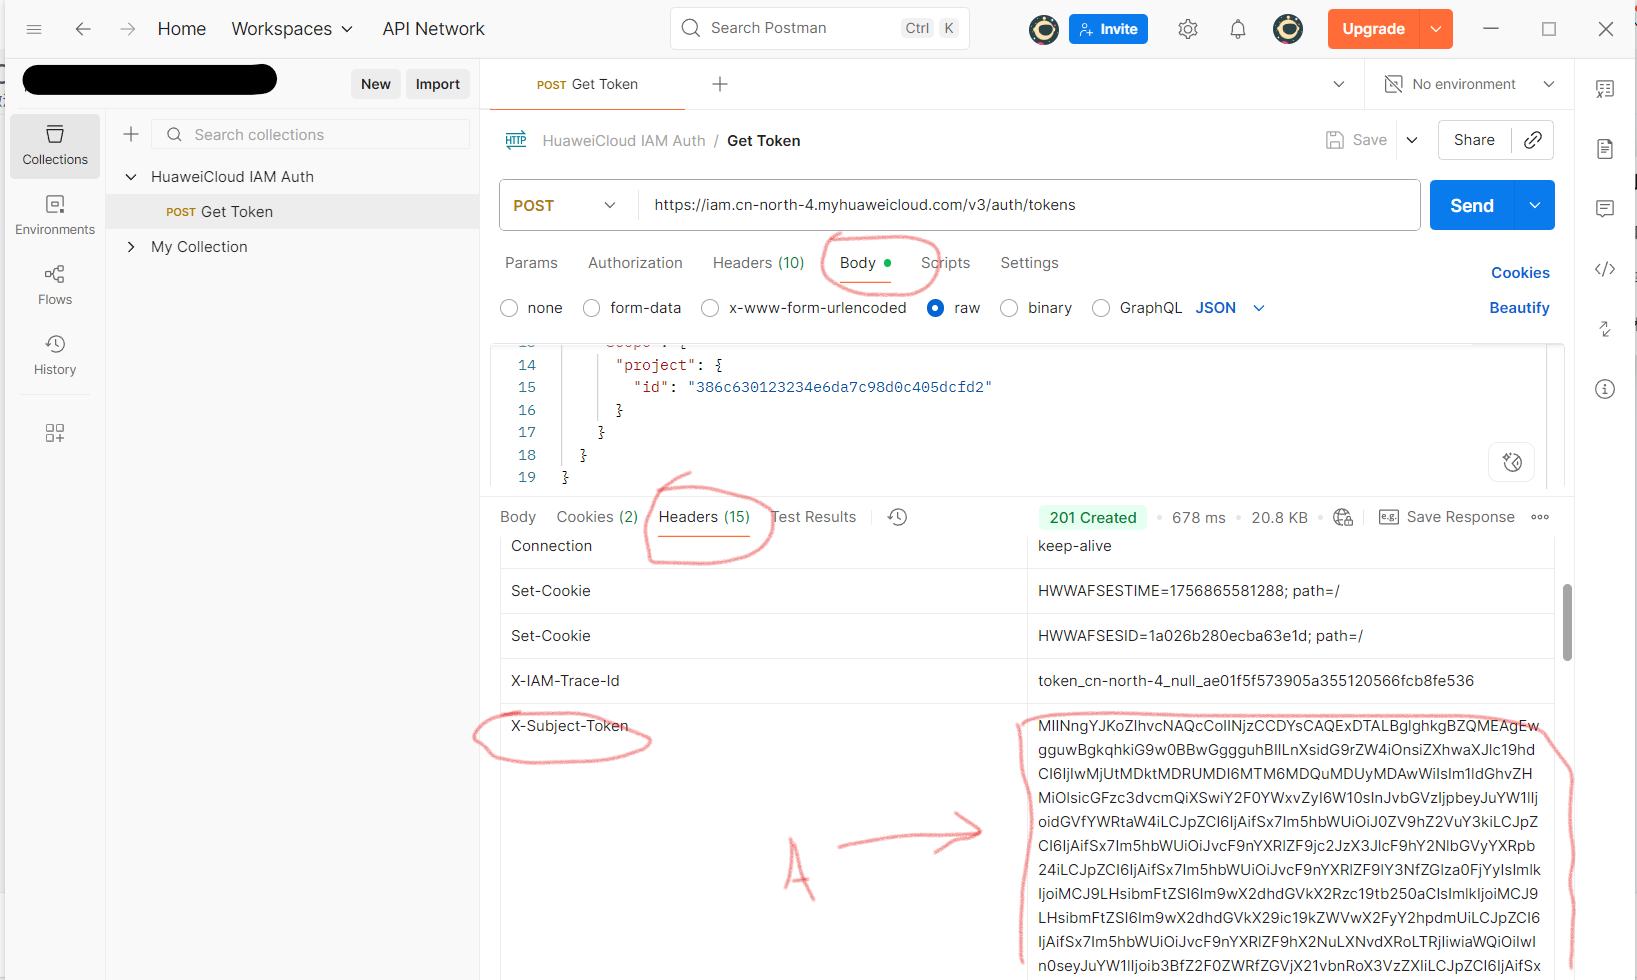Click the response history clock icon
This screenshot has width=1637, height=980.
[x=897, y=517]
